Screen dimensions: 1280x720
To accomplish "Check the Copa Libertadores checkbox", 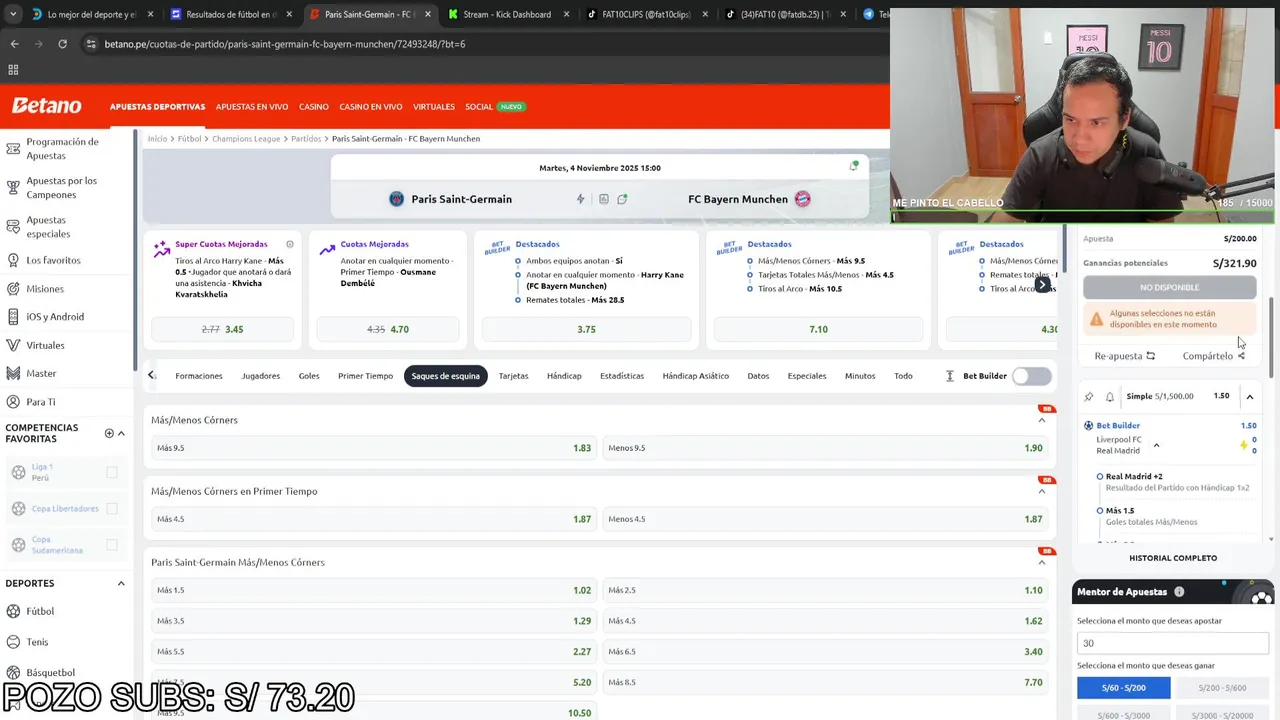I will click(x=111, y=508).
